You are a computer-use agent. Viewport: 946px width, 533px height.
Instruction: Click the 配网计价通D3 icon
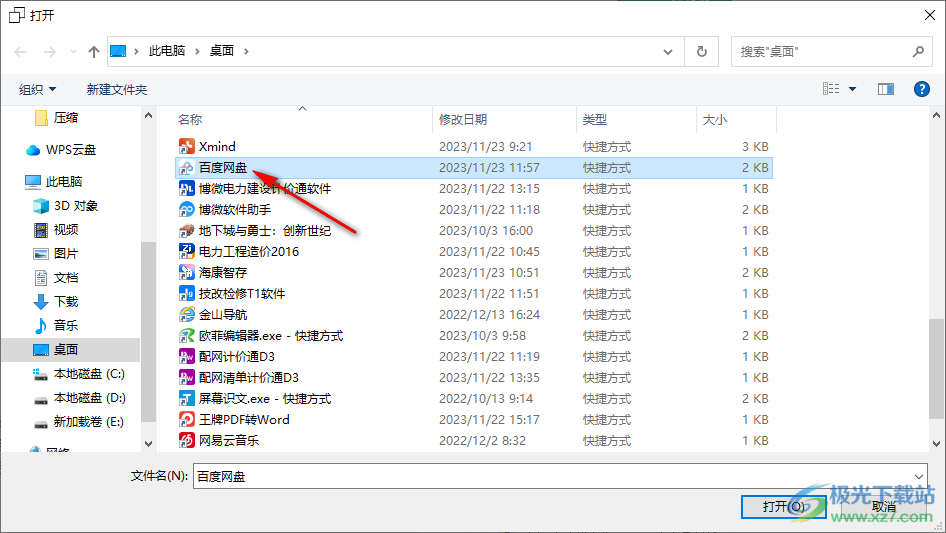click(186, 356)
